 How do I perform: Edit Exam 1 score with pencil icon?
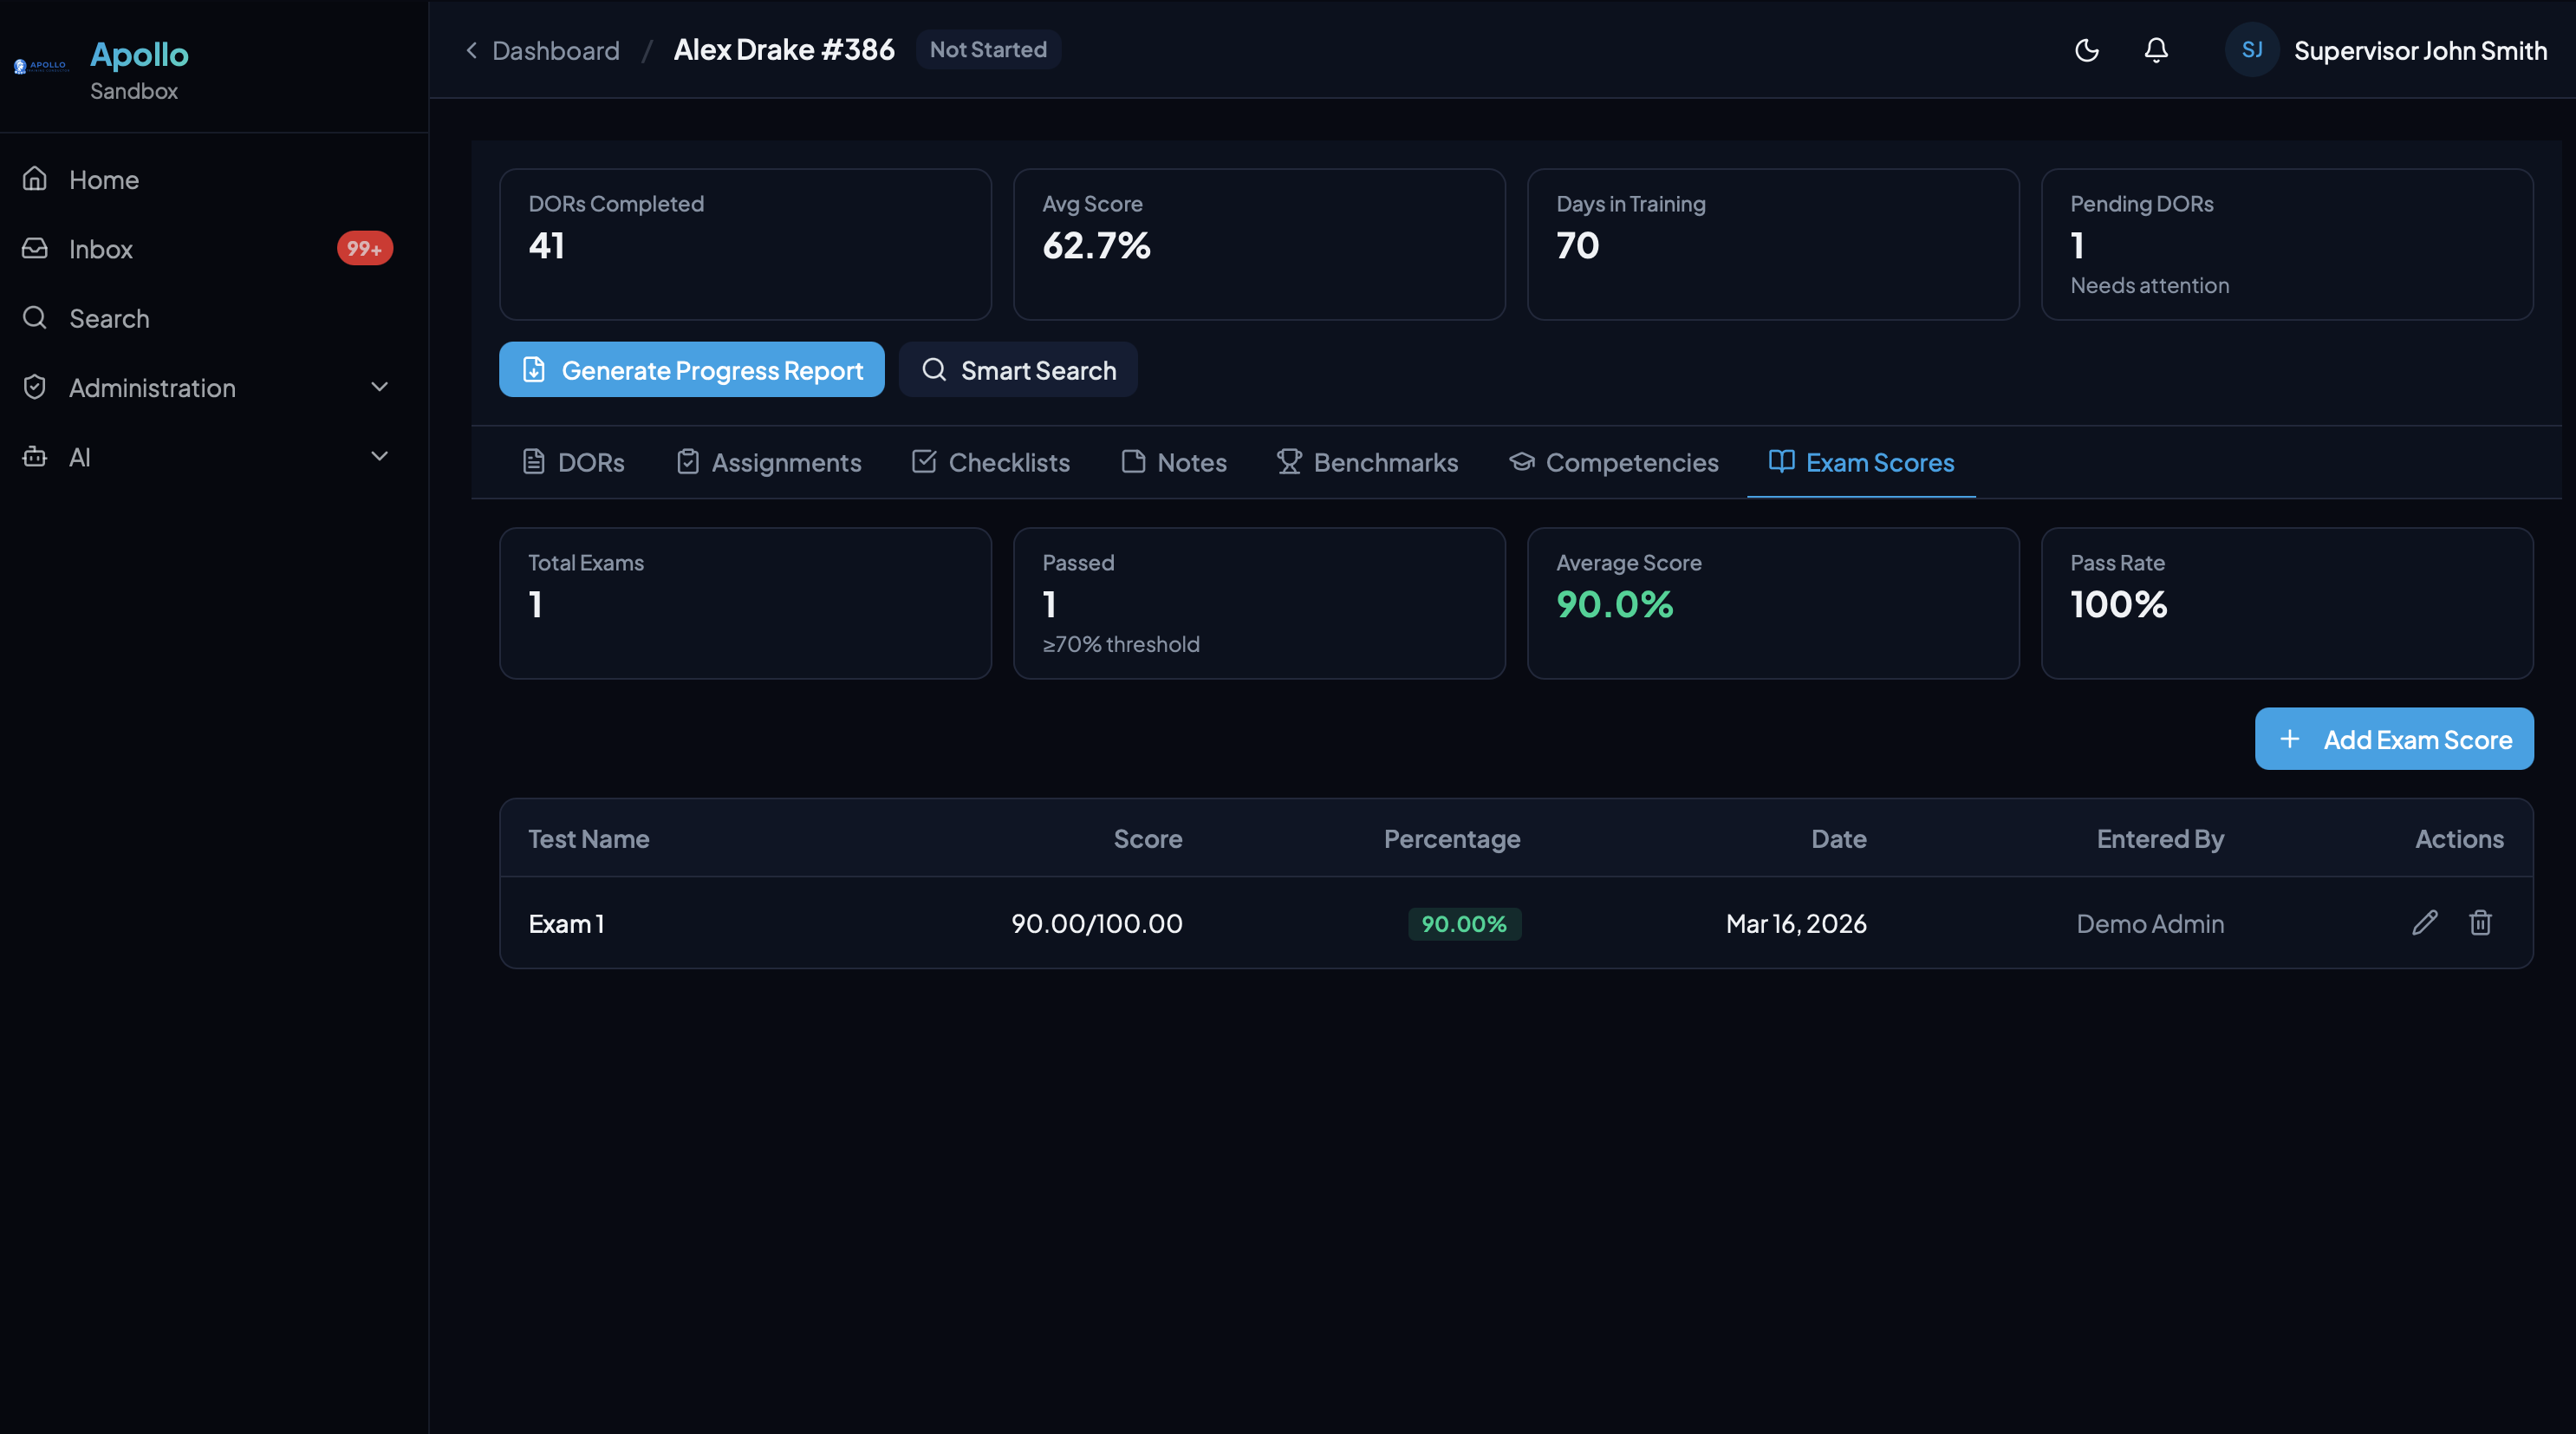click(x=2424, y=922)
